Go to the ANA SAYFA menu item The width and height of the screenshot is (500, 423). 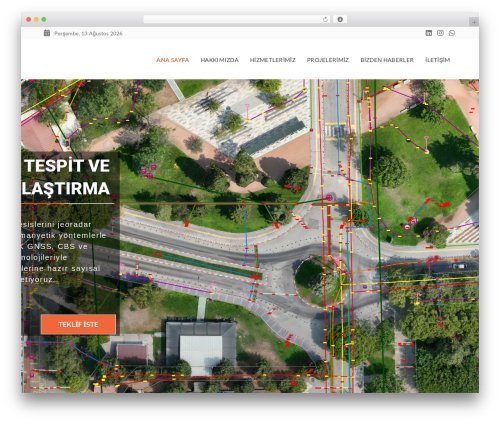(173, 60)
